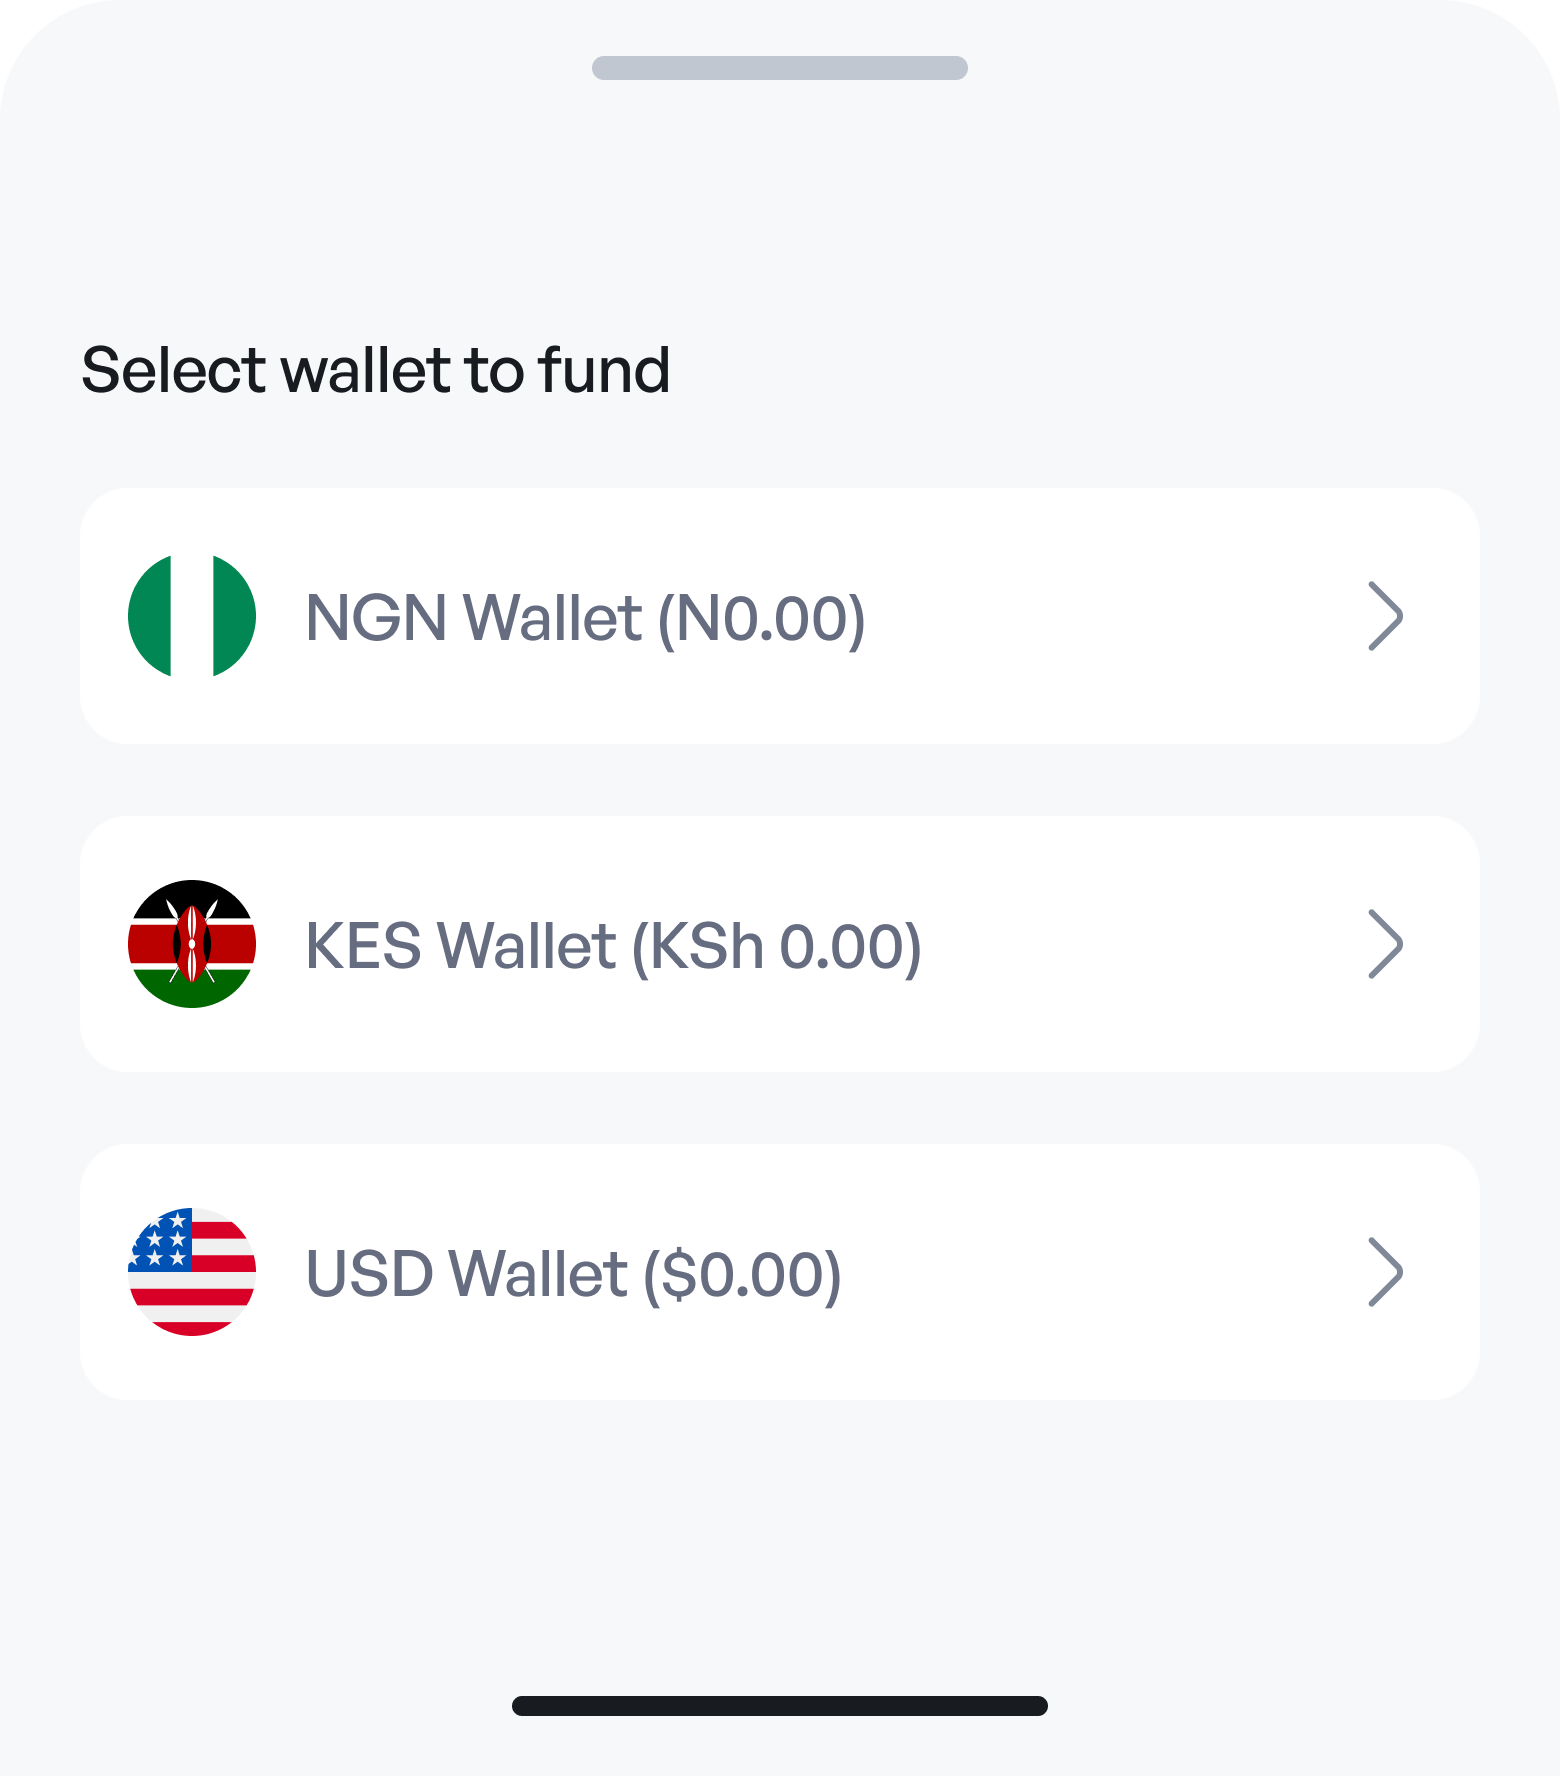Click the N0.00 balance amount
The image size is (1560, 1776).
coord(763,619)
